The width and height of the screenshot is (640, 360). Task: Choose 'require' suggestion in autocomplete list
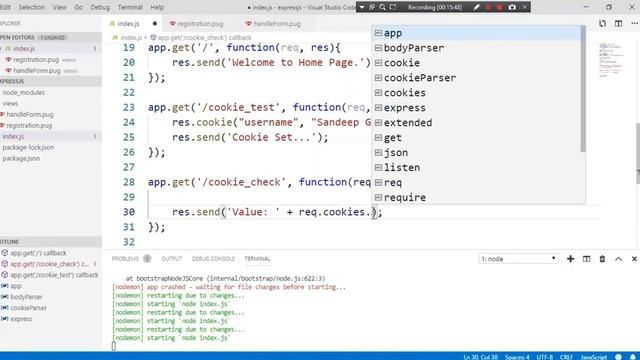point(476,198)
